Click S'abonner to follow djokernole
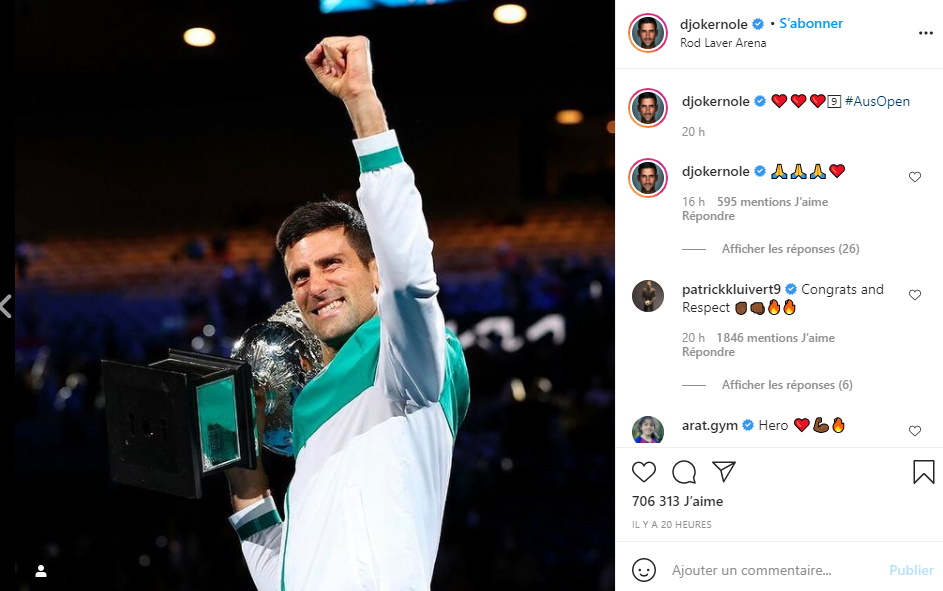This screenshot has height=591, width=943. (x=811, y=23)
